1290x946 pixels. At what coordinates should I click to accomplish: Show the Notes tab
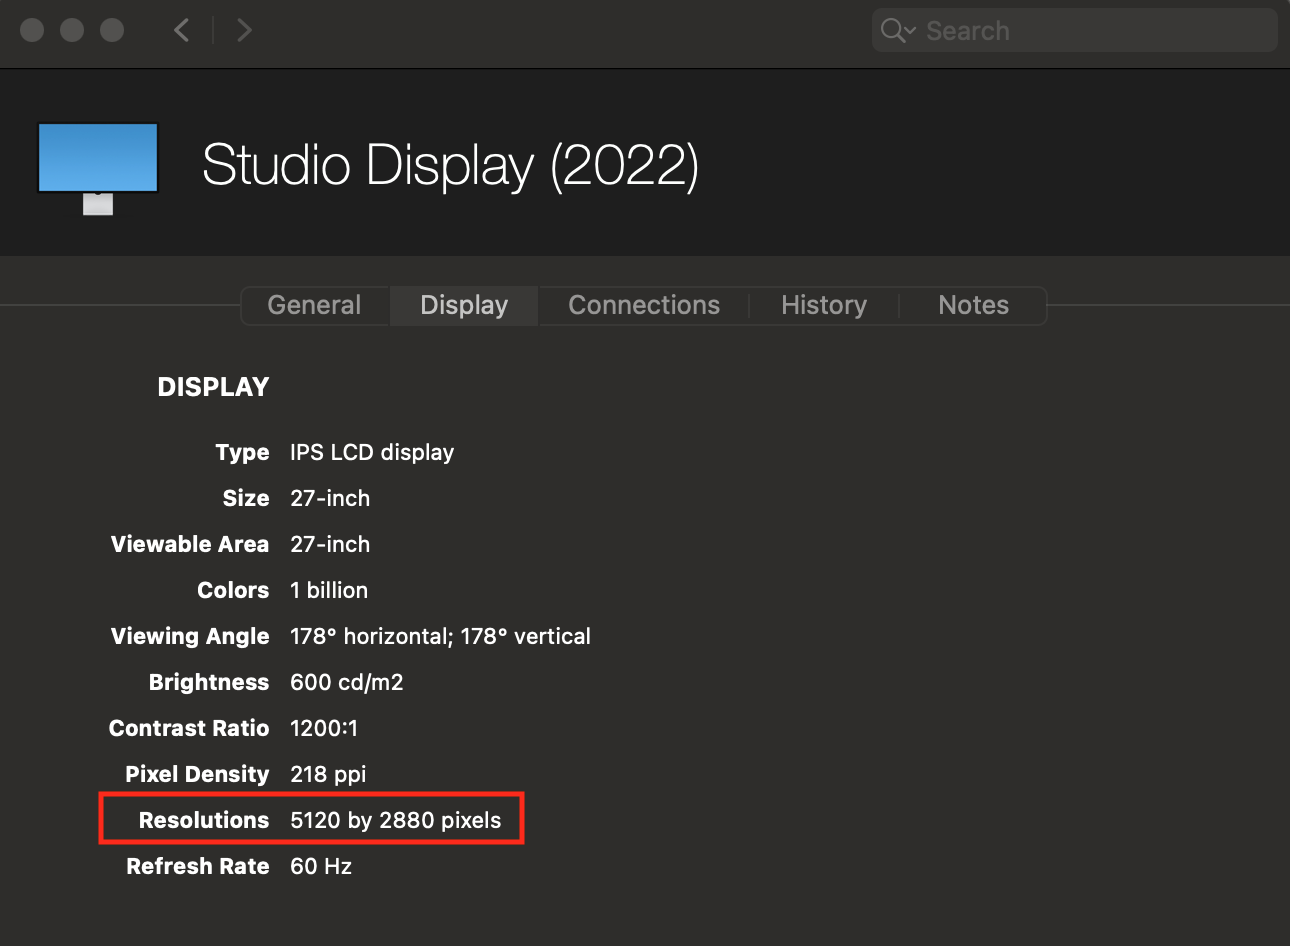pos(973,305)
